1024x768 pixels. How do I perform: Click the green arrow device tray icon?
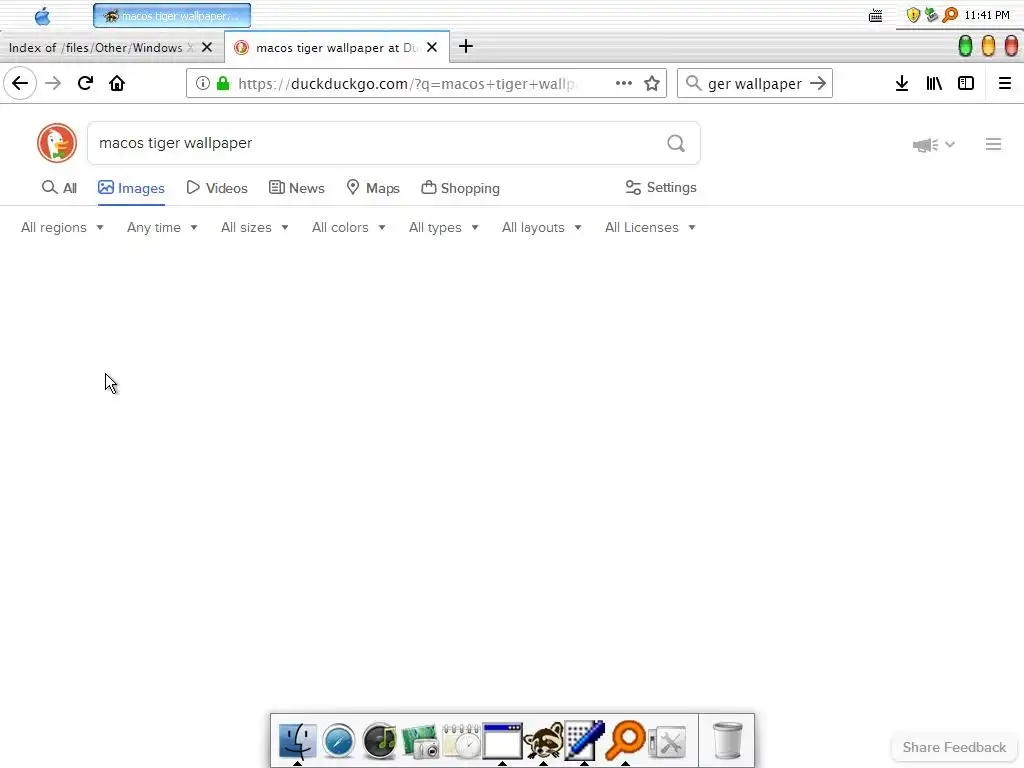click(932, 15)
